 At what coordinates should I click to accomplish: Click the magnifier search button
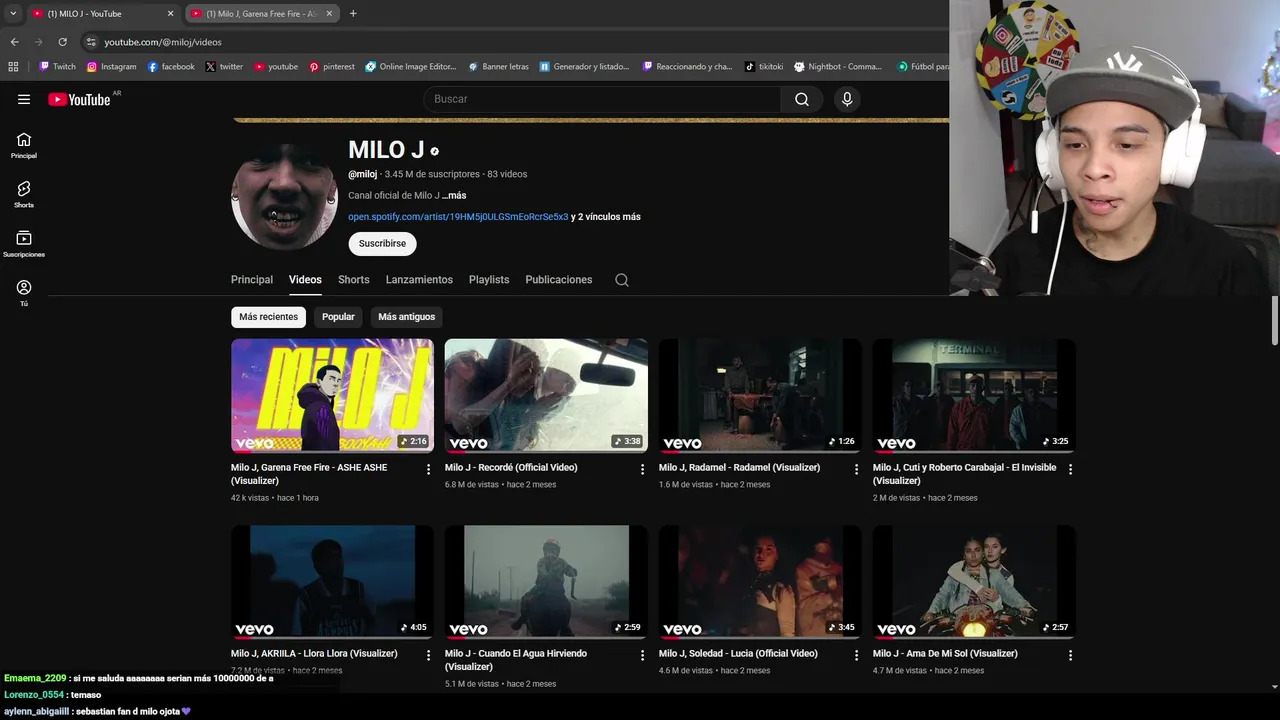pyautogui.click(x=801, y=99)
